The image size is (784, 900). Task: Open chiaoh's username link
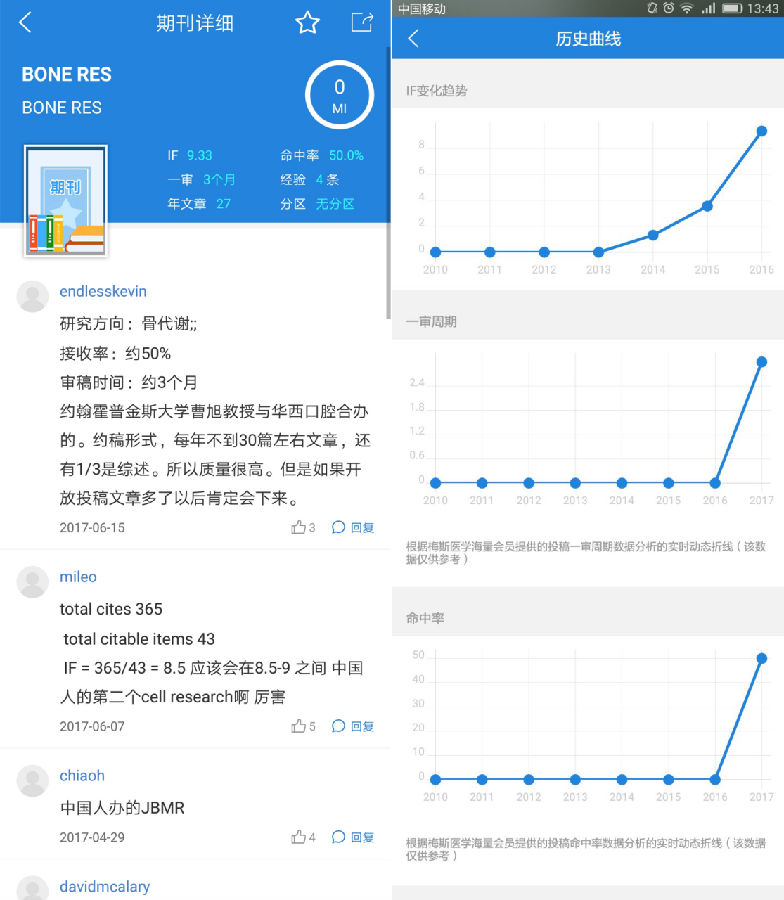click(x=82, y=775)
